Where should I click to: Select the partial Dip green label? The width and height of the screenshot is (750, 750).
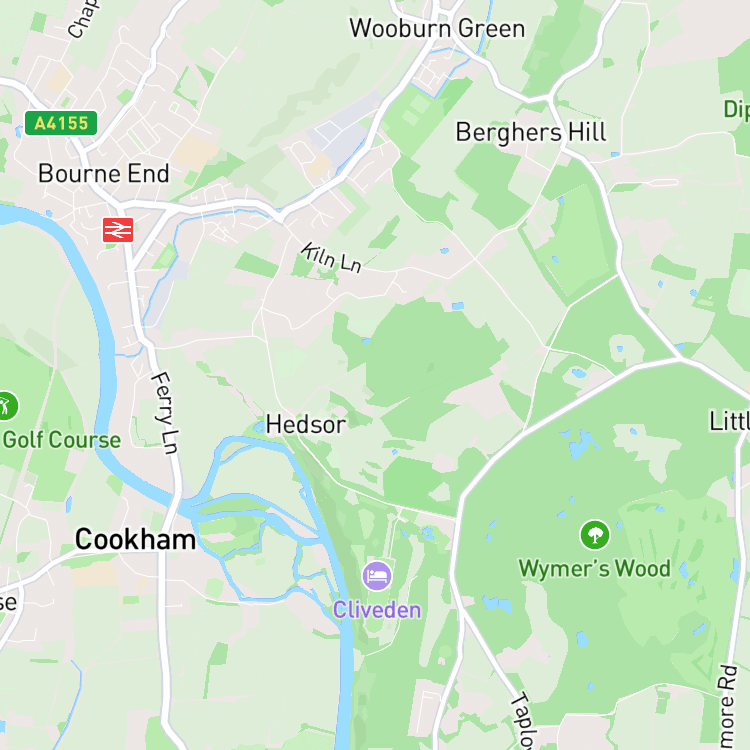coord(737,110)
